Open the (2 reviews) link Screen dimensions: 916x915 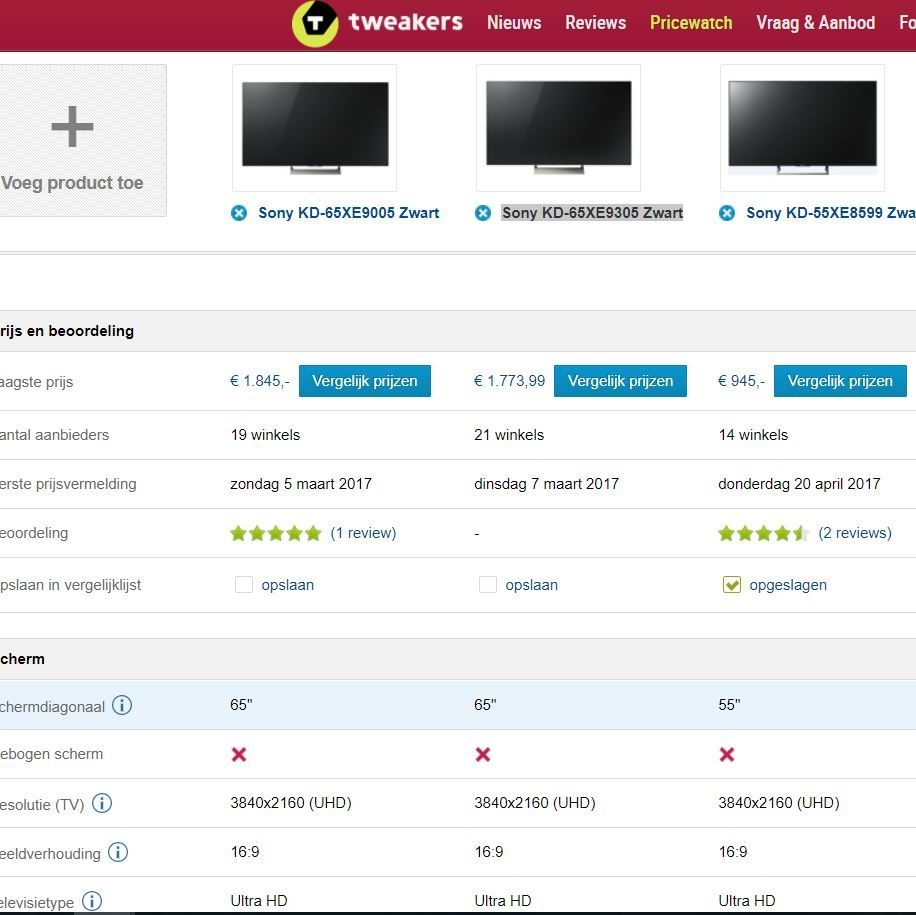coord(855,533)
